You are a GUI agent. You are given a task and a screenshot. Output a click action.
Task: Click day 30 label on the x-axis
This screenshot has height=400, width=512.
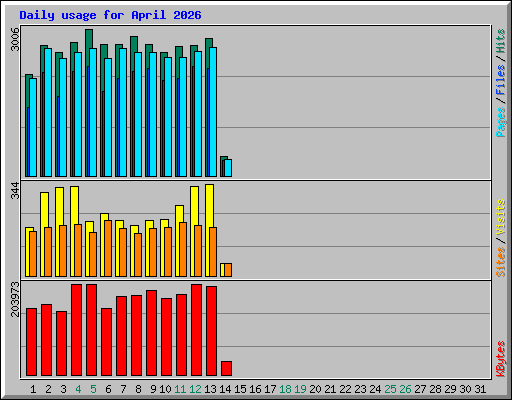(x=465, y=389)
